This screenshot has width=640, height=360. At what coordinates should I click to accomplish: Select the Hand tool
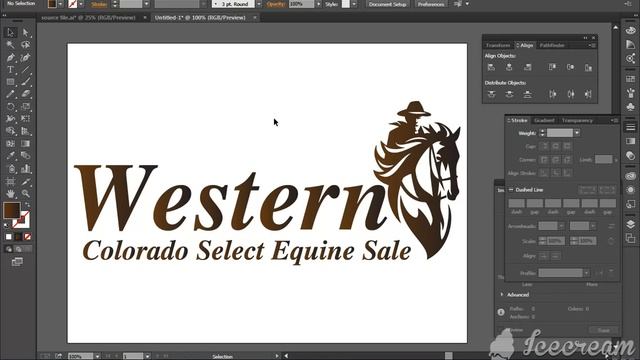point(11,193)
